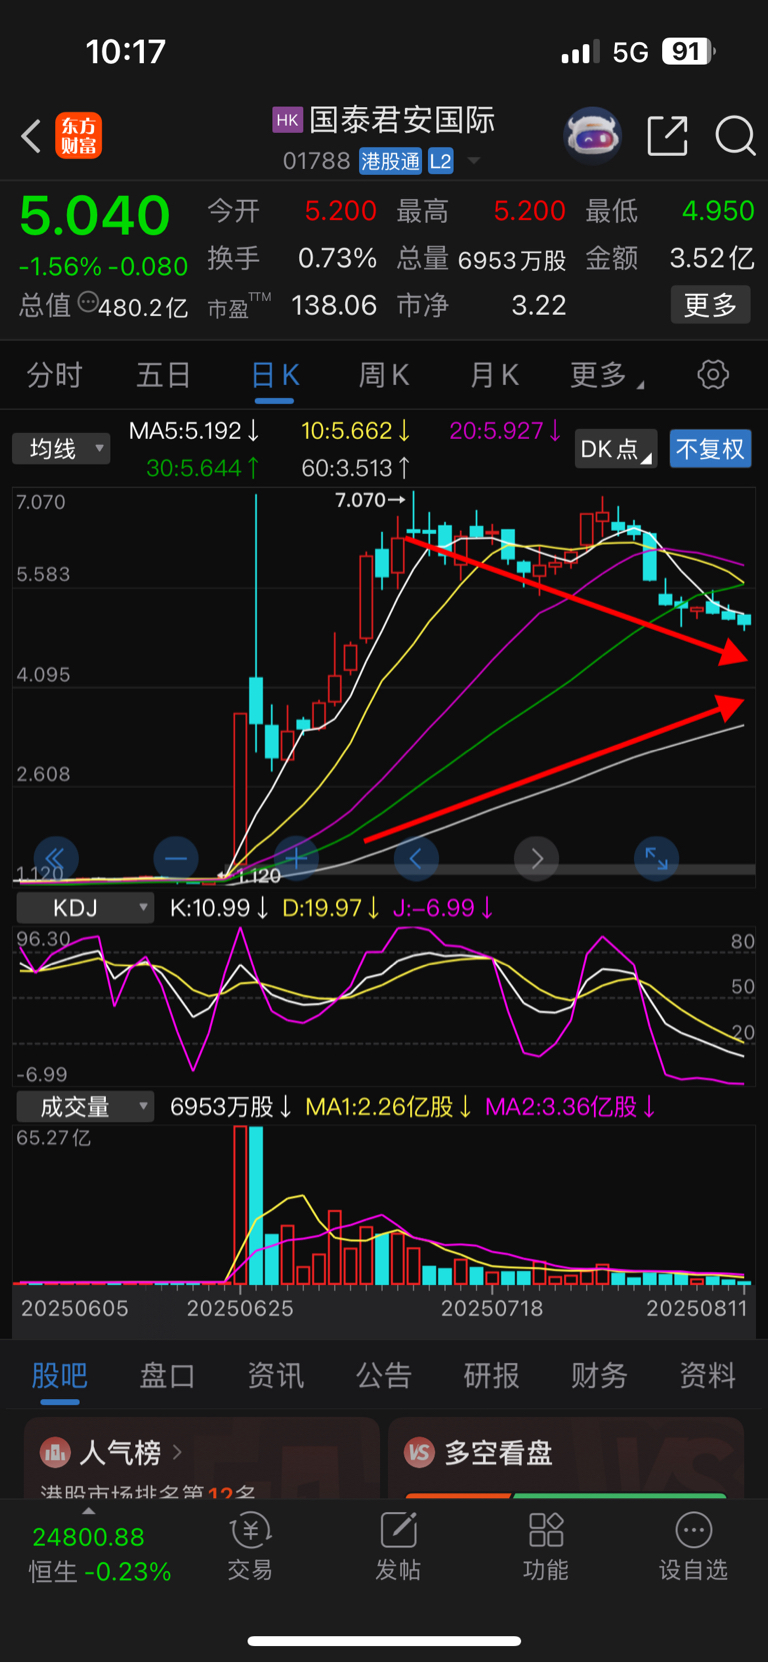Open 恒生 index 24800.88 ticker
The width and height of the screenshot is (768, 1663).
(88, 1537)
